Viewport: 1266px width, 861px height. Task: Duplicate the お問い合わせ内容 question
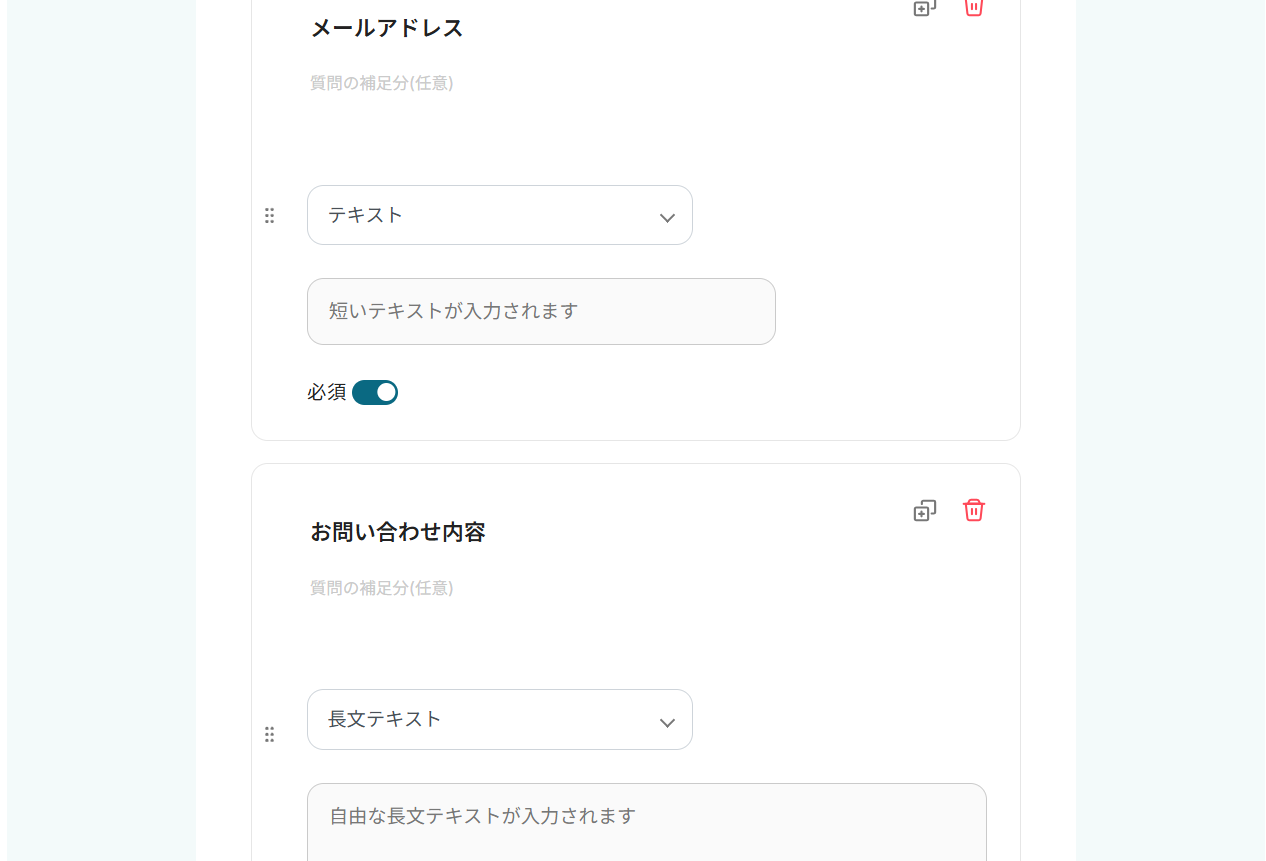tap(925, 511)
